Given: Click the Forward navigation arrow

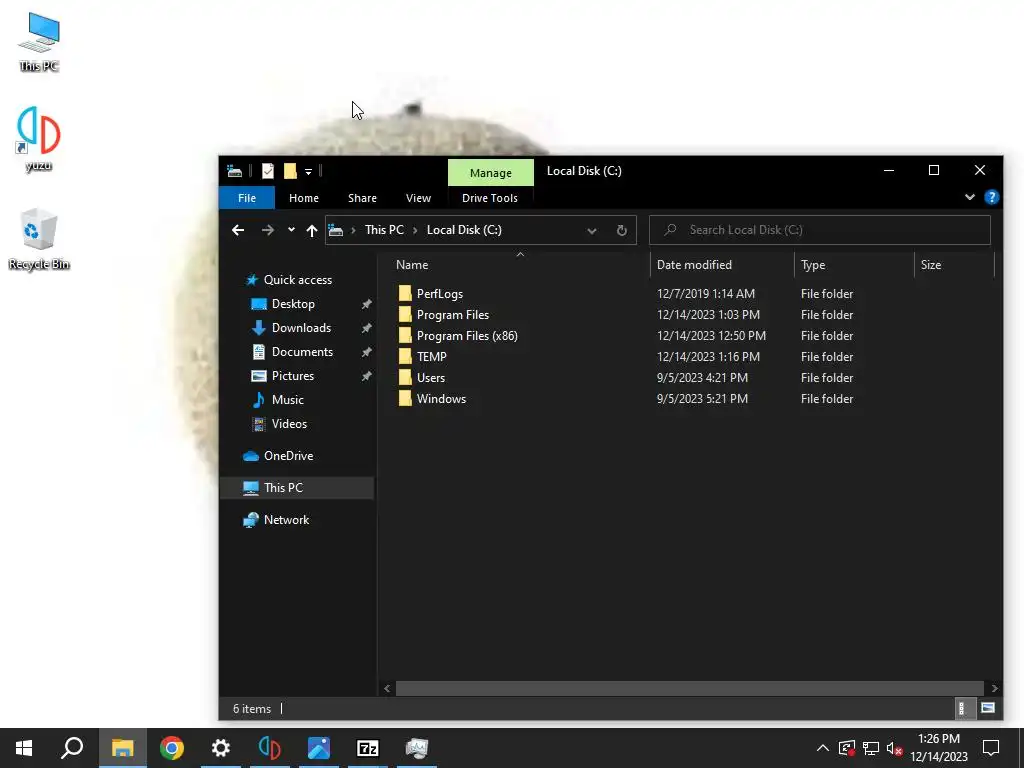Looking at the screenshot, I should tap(268, 230).
